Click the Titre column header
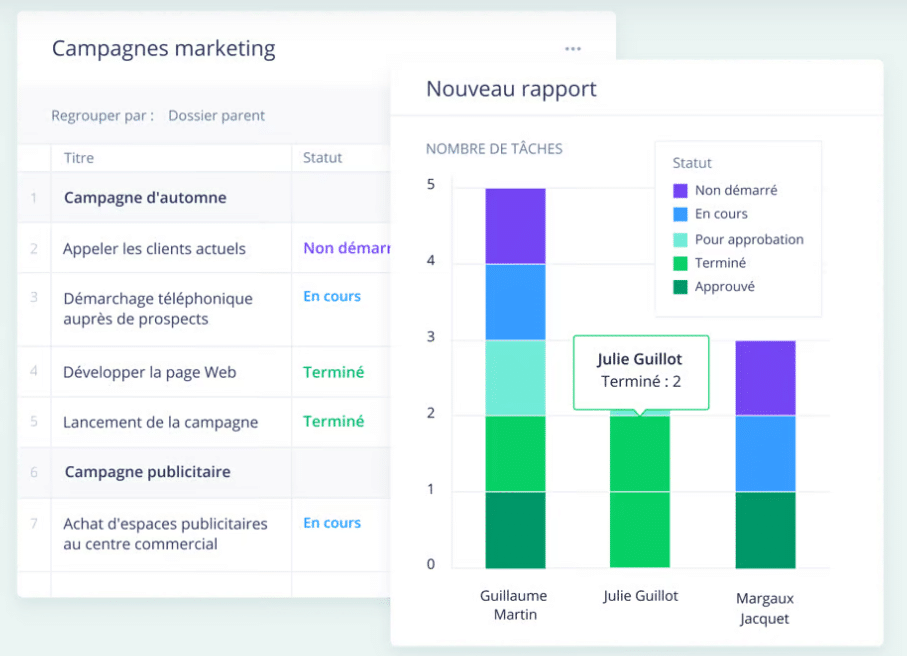Image resolution: width=907 pixels, height=656 pixels. tap(79, 158)
